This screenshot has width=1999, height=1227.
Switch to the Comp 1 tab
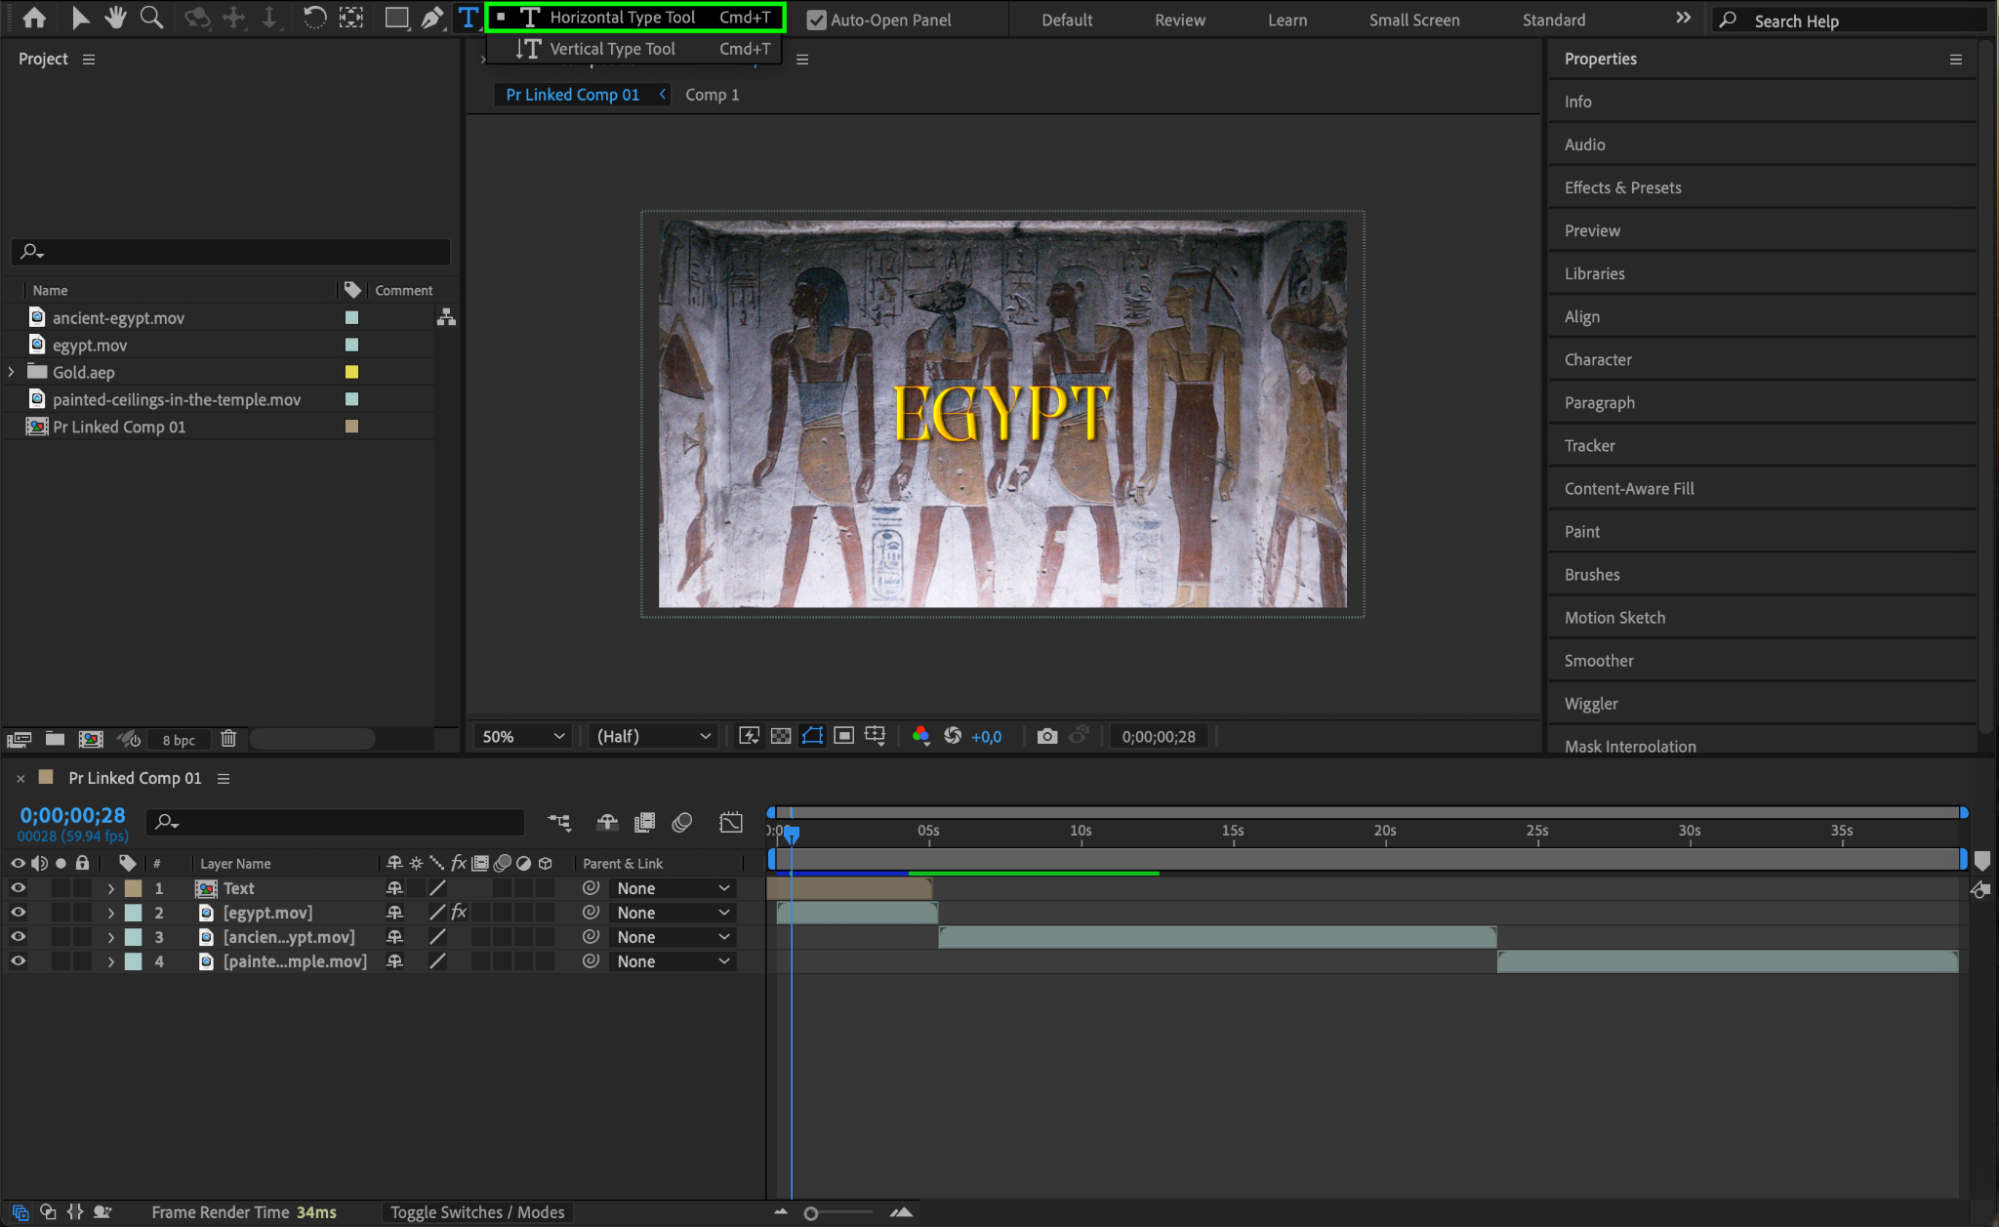click(x=712, y=94)
